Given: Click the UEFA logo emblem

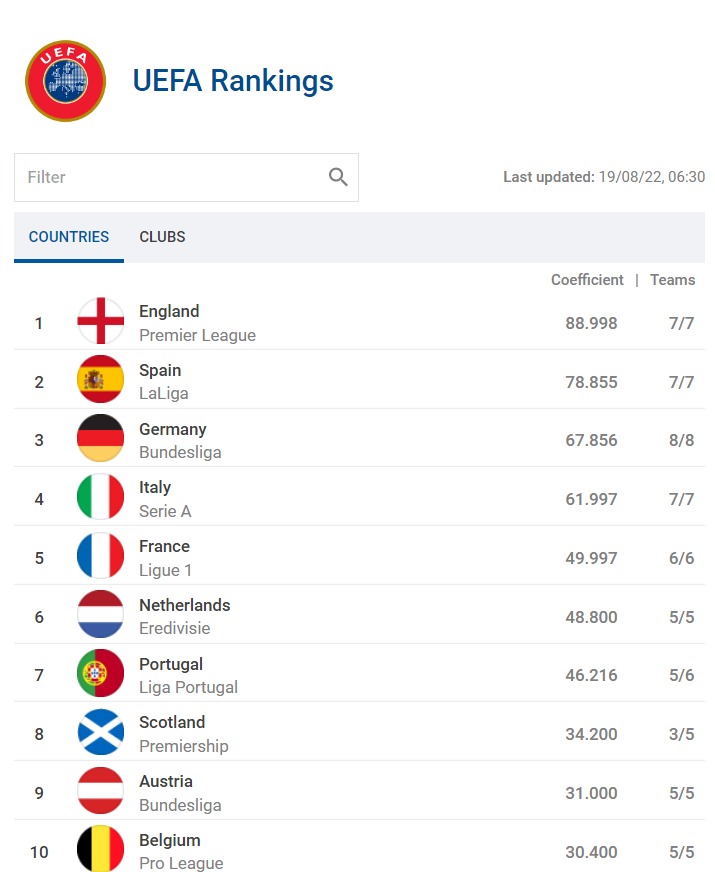Looking at the screenshot, I should click(66, 81).
